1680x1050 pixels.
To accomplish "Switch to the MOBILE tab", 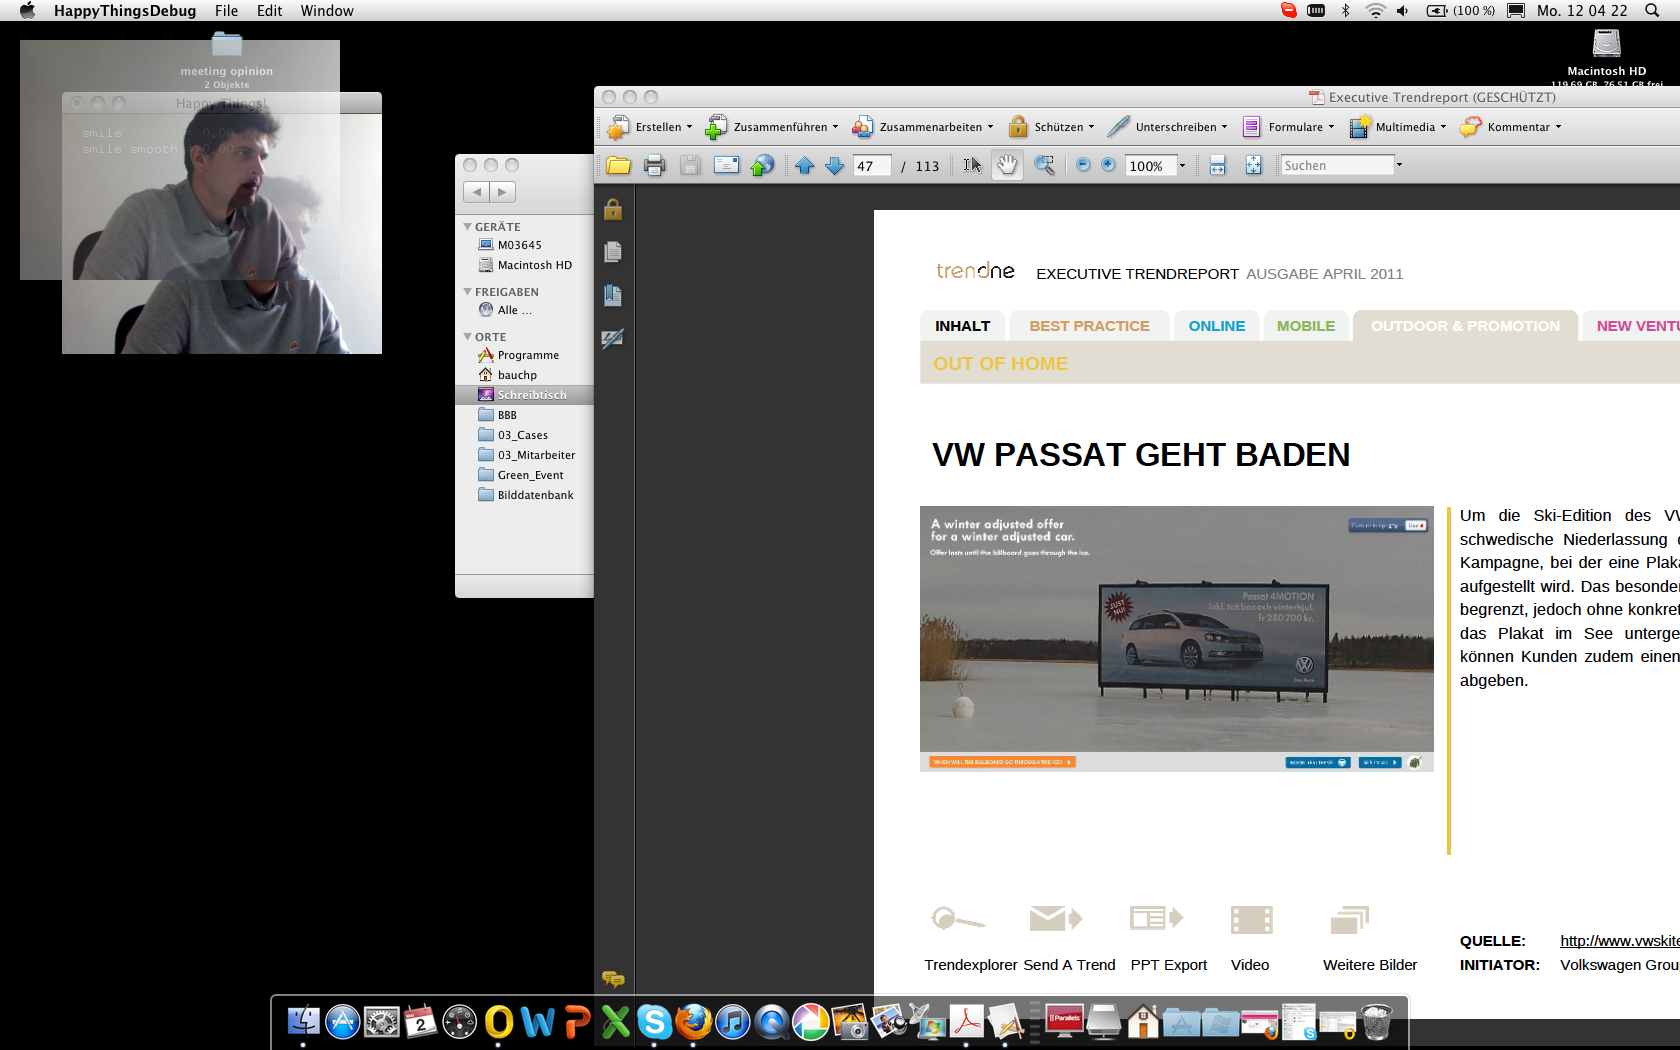I will pos(1305,326).
